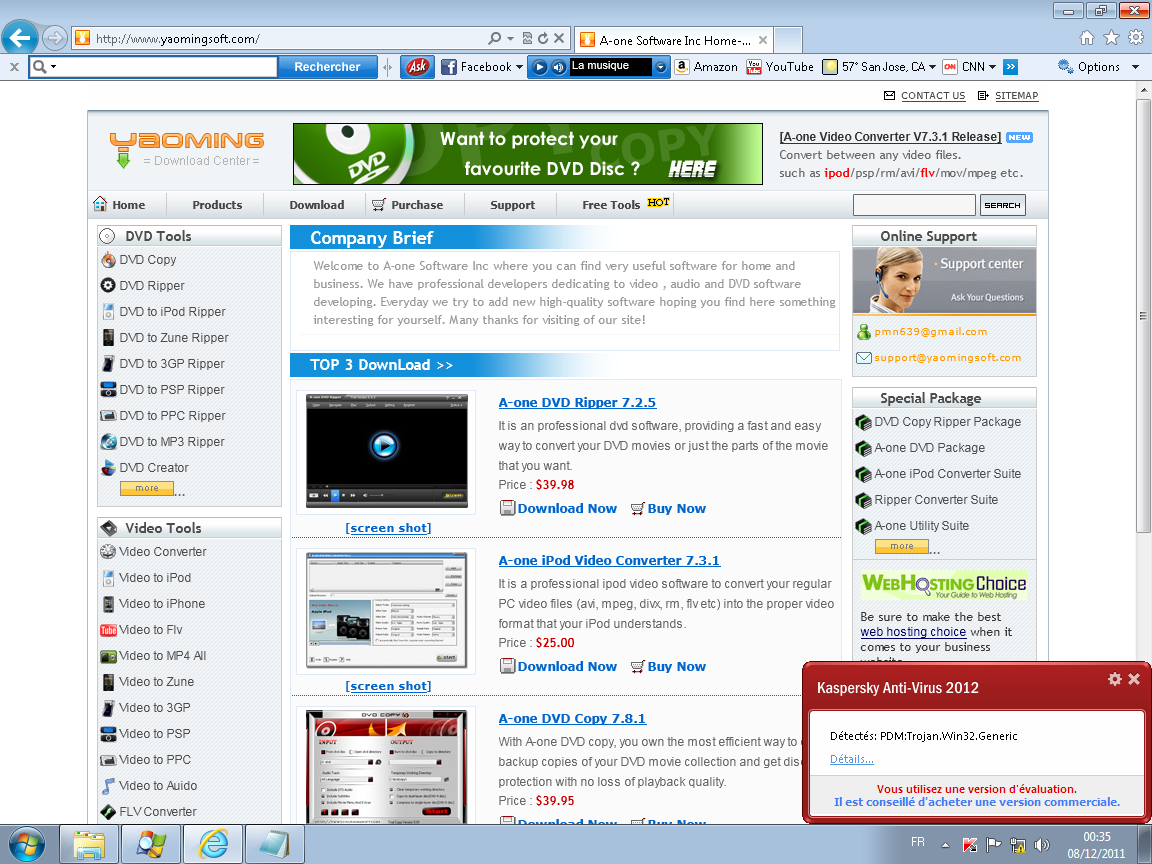Click the stop loading X in address bar

pyautogui.click(x=559, y=38)
